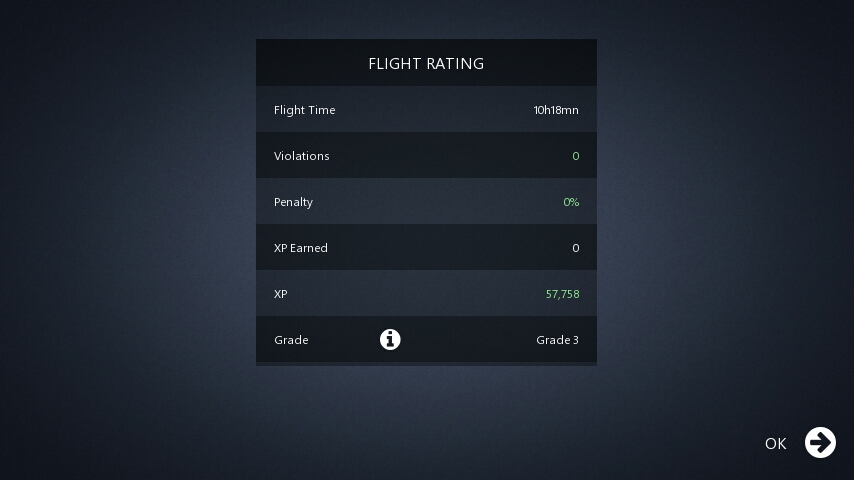Select the FLIGHT RATING header

(426, 64)
